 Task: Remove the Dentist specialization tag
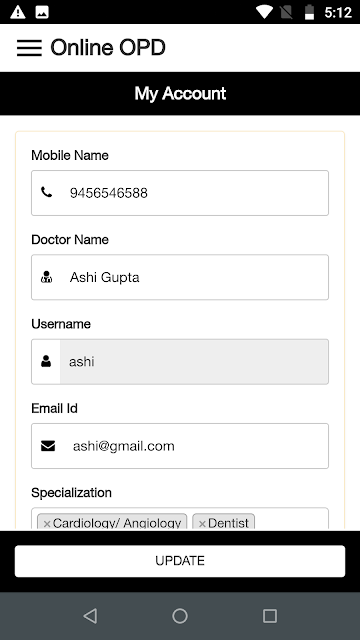coord(202,524)
